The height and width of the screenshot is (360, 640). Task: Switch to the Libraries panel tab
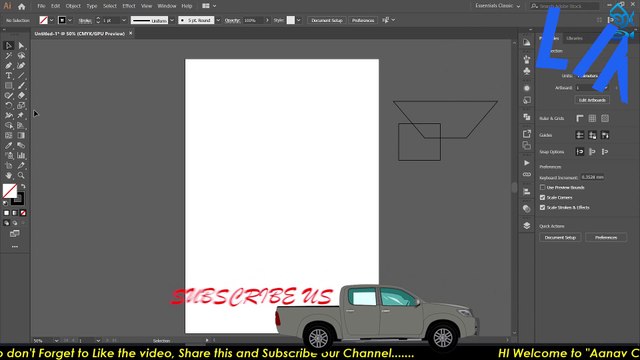[574, 38]
